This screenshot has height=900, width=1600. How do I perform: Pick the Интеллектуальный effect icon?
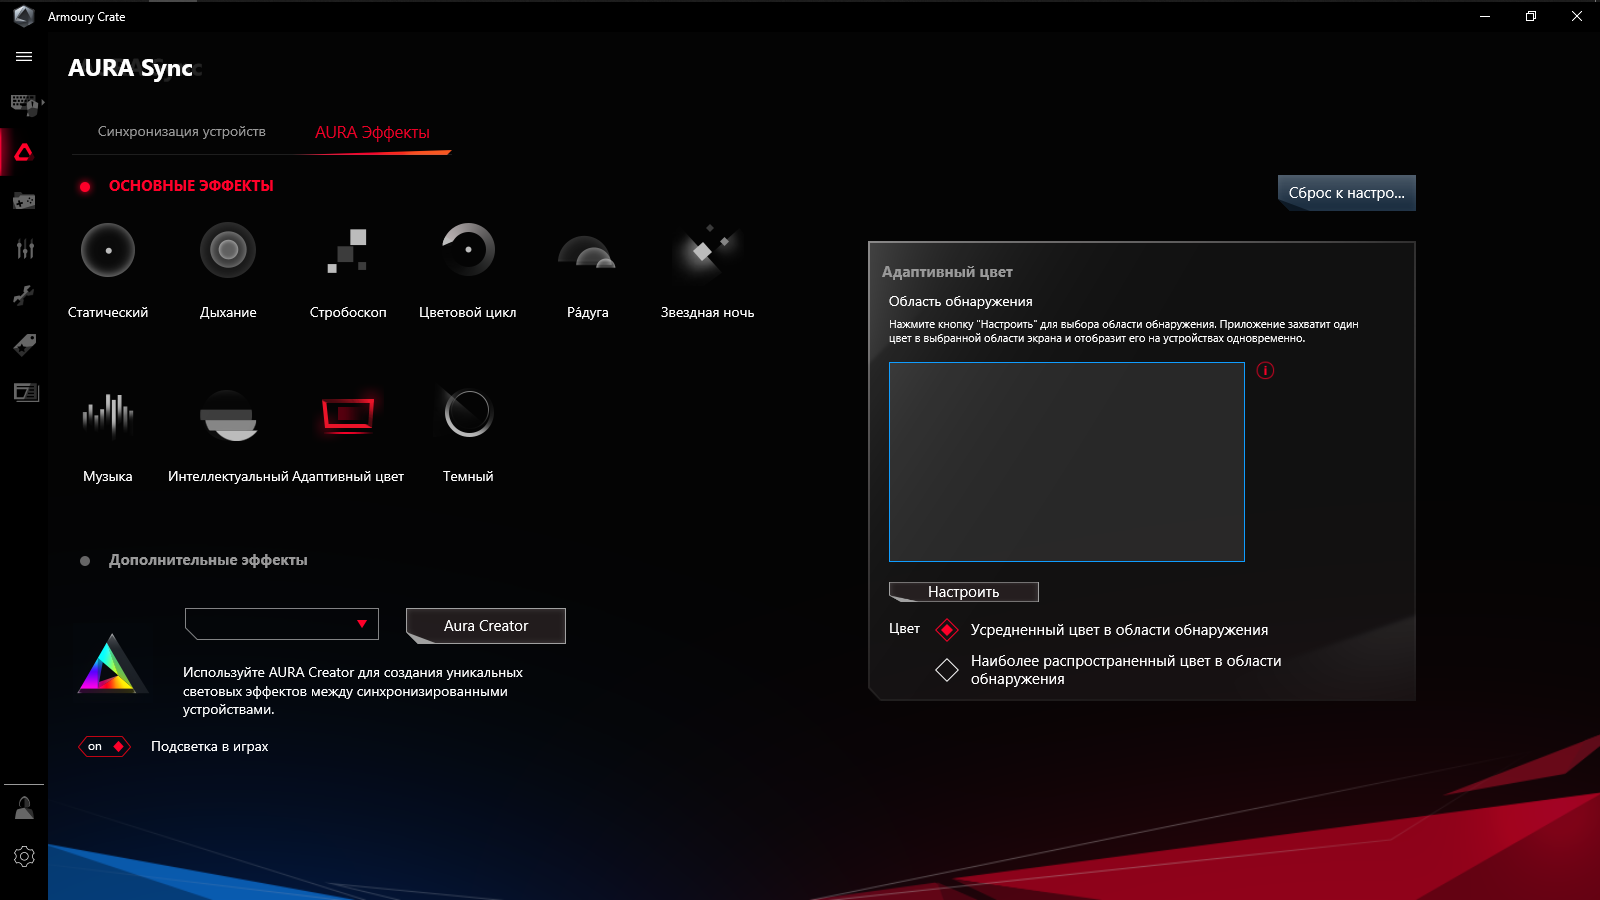229,415
